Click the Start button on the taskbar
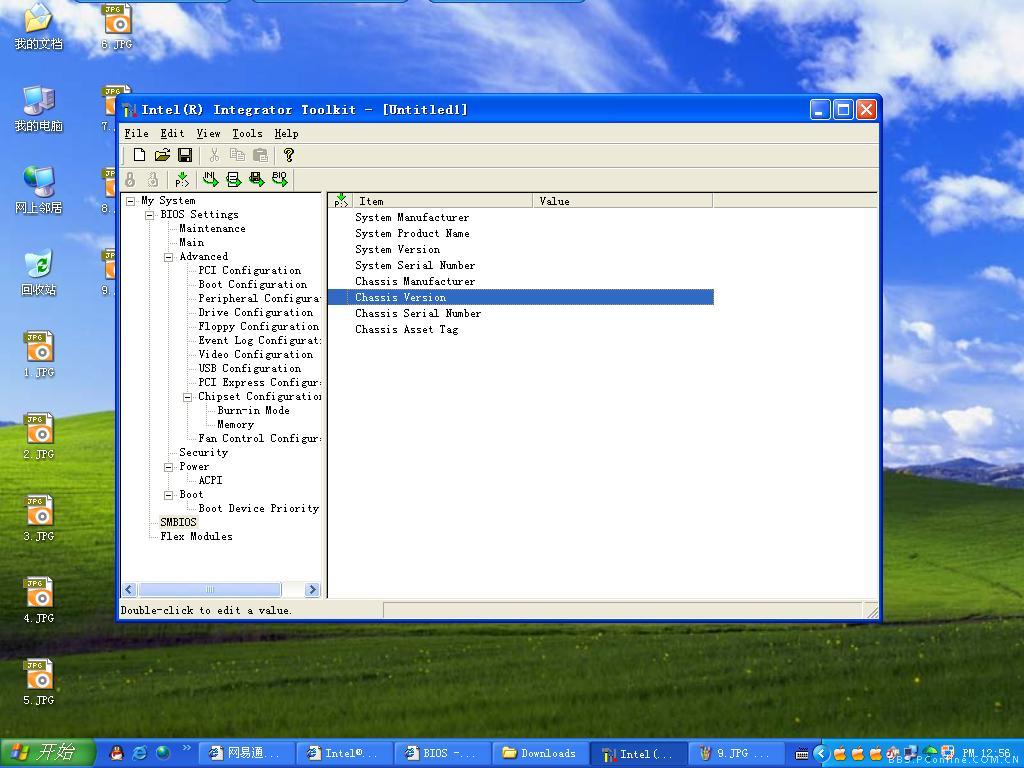The image size is (1024, 768). click(48, 753)
